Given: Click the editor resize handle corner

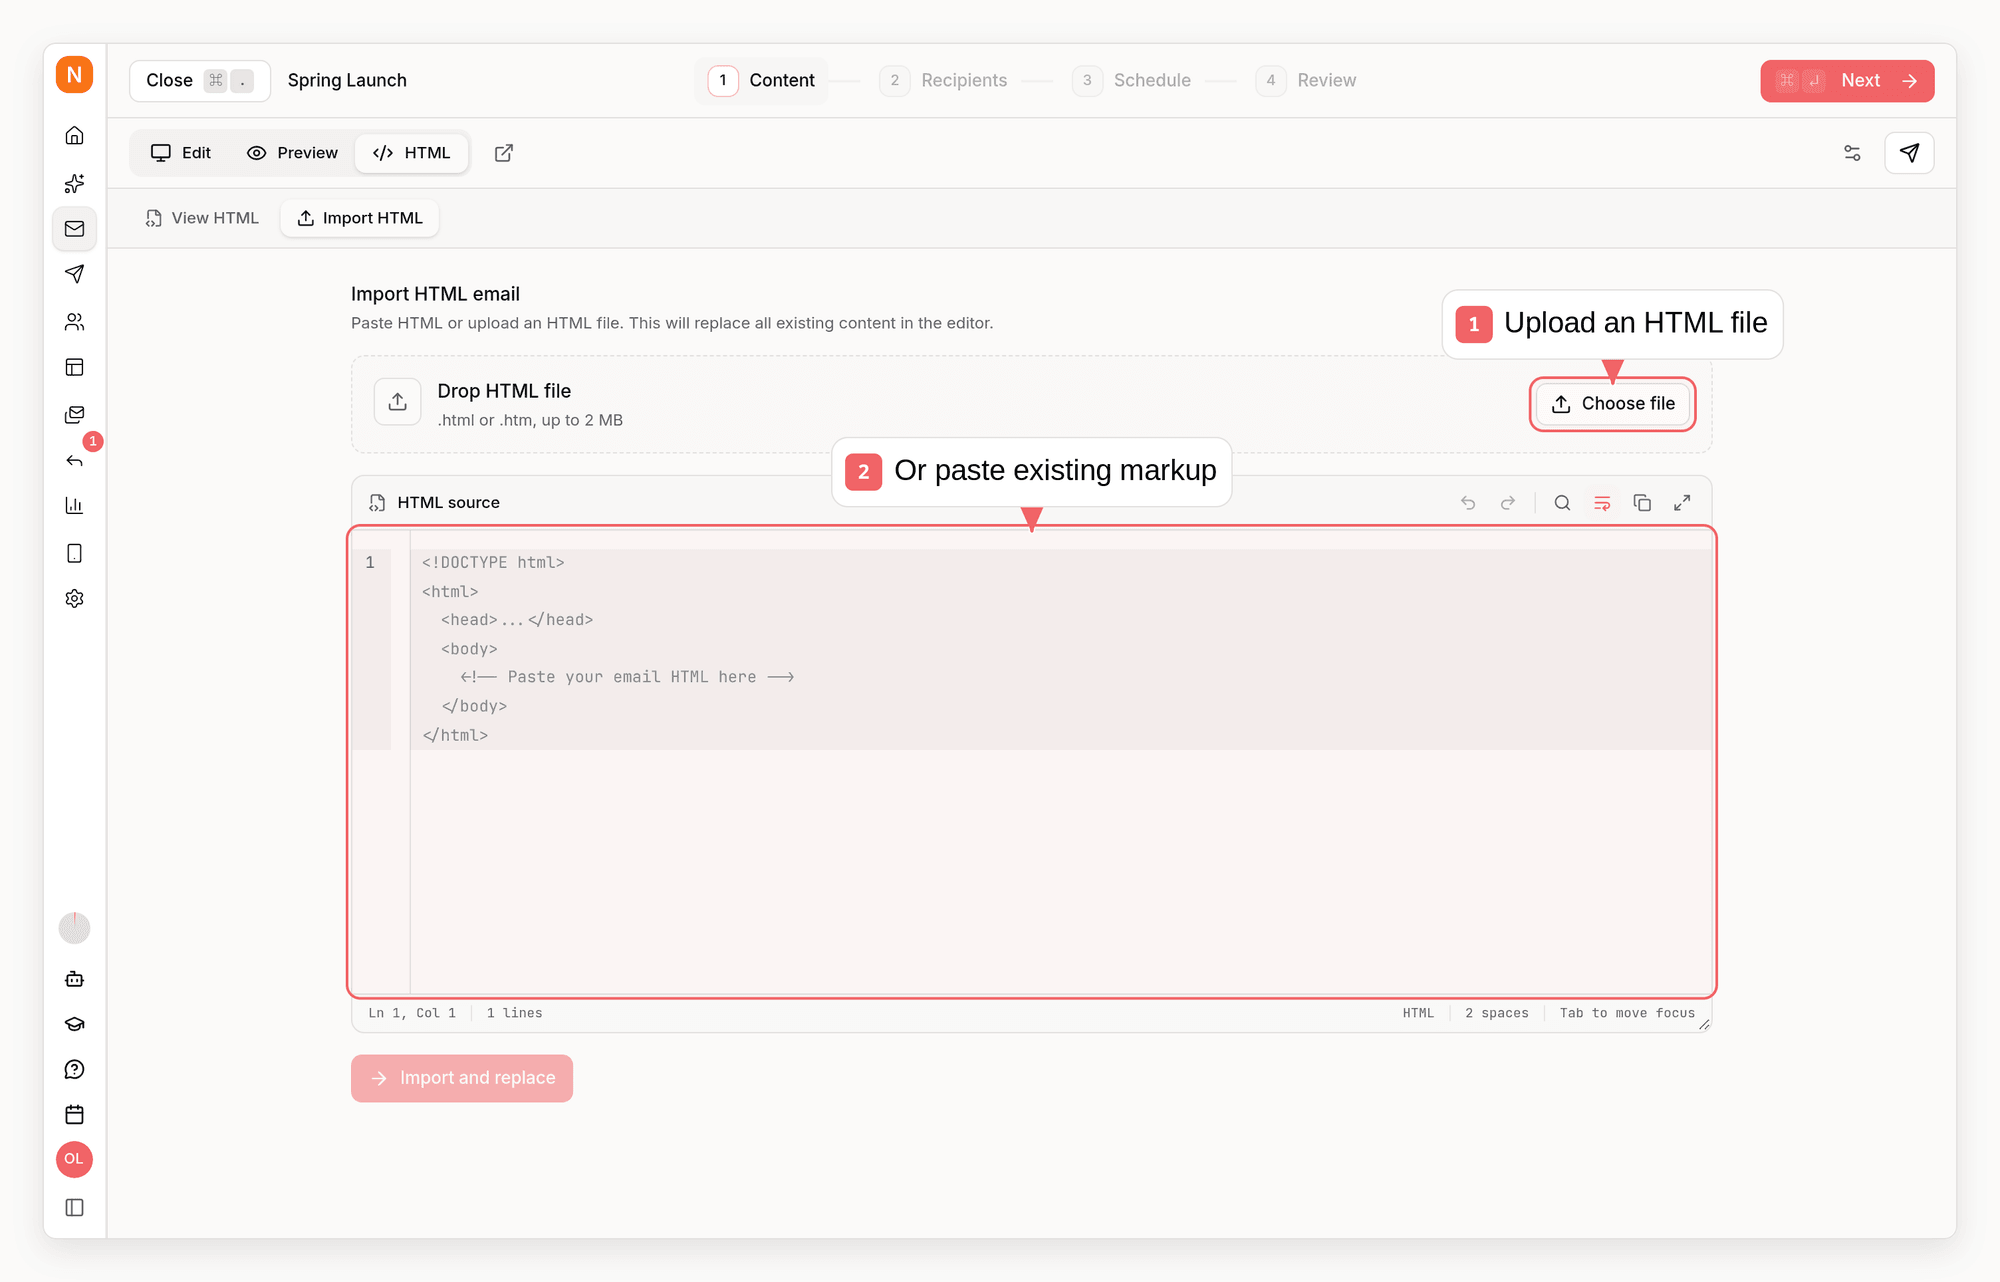Looking at the screenshot, I should [x=1704, y=1024].
